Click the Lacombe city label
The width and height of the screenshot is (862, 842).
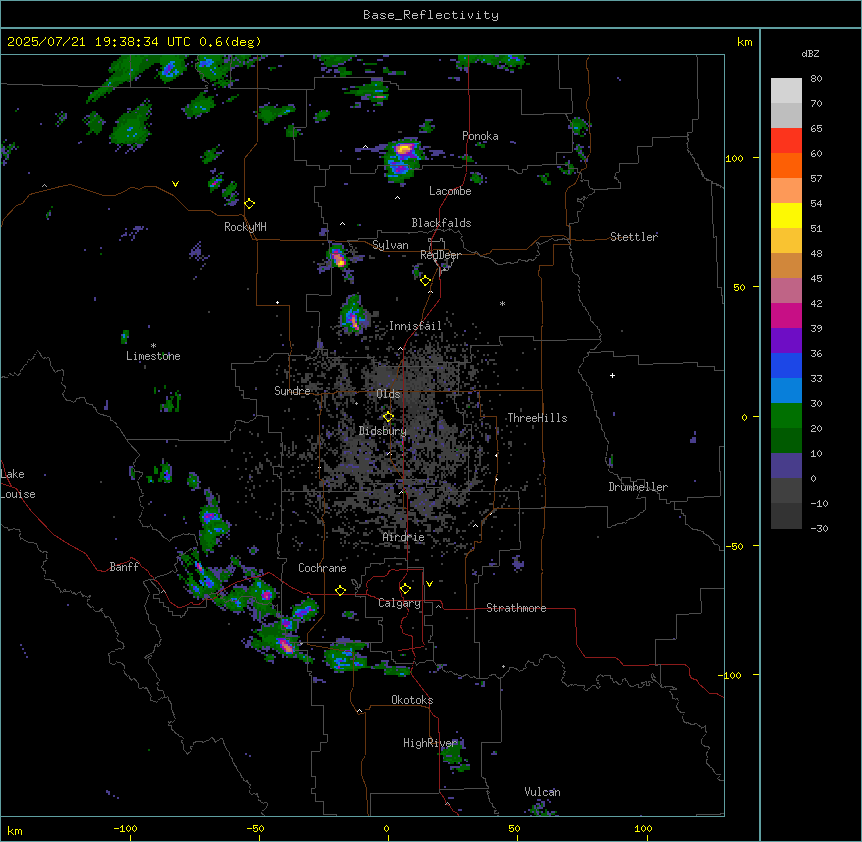[x=450, y=191]
